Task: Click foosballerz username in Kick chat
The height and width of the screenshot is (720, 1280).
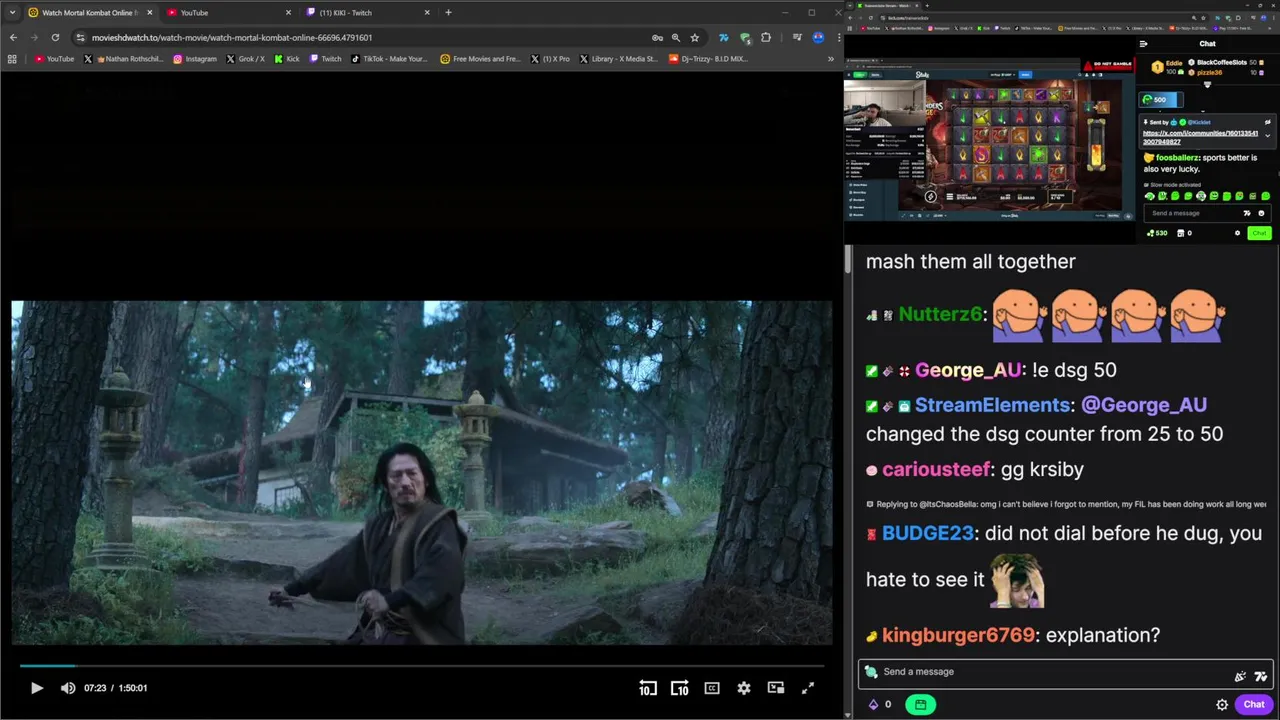Action: pyautogui.click(x=1176, y=158)
